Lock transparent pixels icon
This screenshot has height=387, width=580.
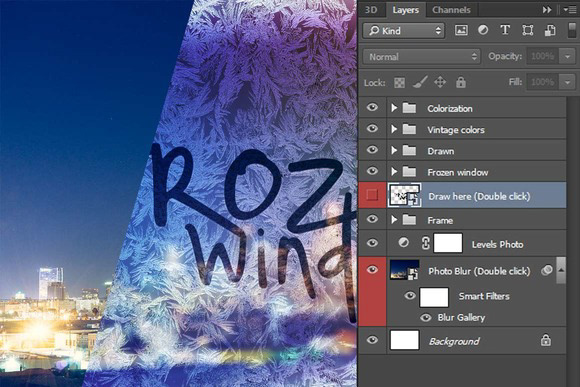click(x=399, y=83)
